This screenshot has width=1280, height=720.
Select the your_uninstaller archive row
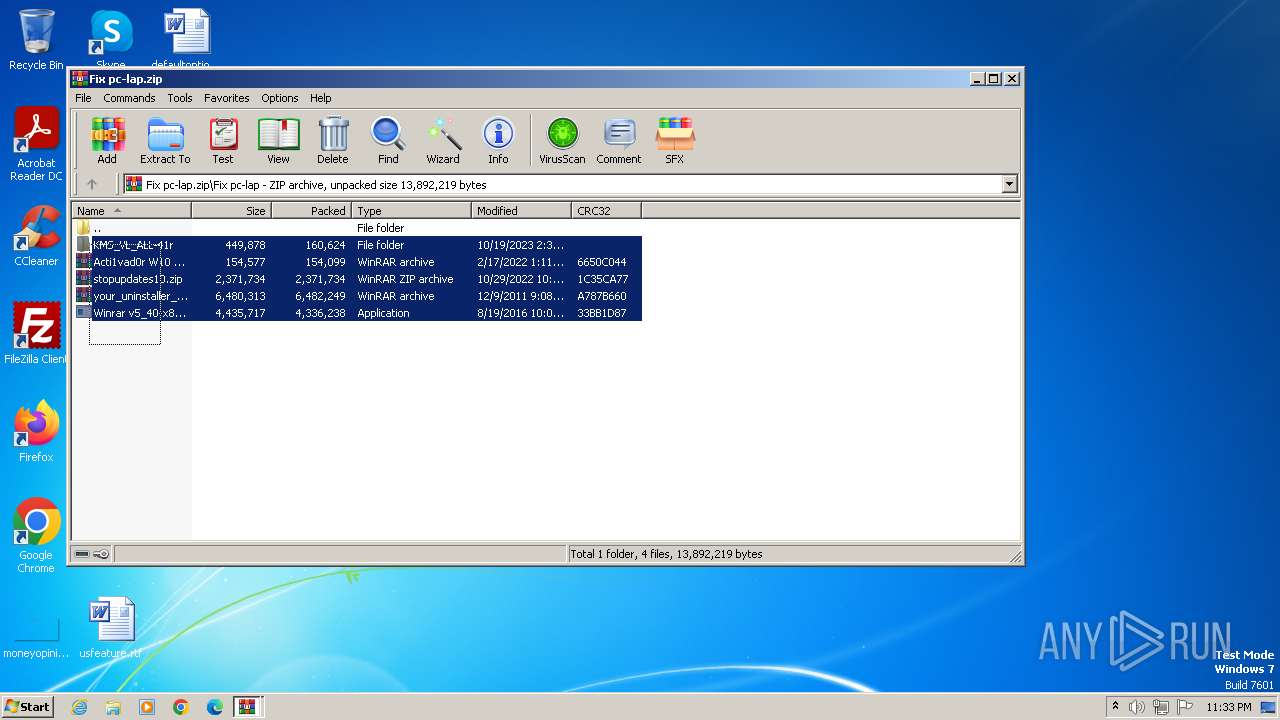click(358, 296)
